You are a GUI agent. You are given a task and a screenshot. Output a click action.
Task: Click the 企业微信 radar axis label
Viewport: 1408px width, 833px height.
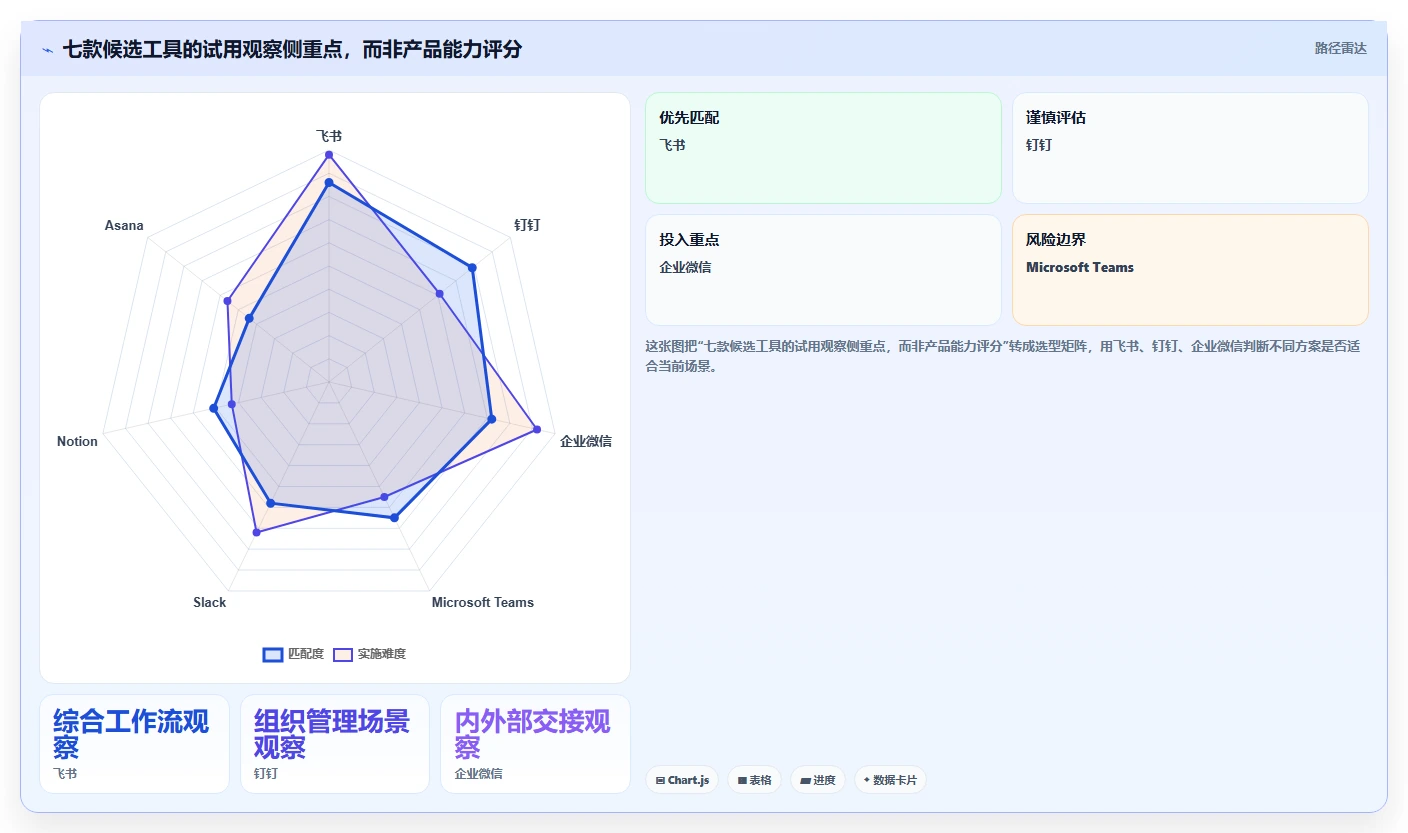(x=586, y=441)
